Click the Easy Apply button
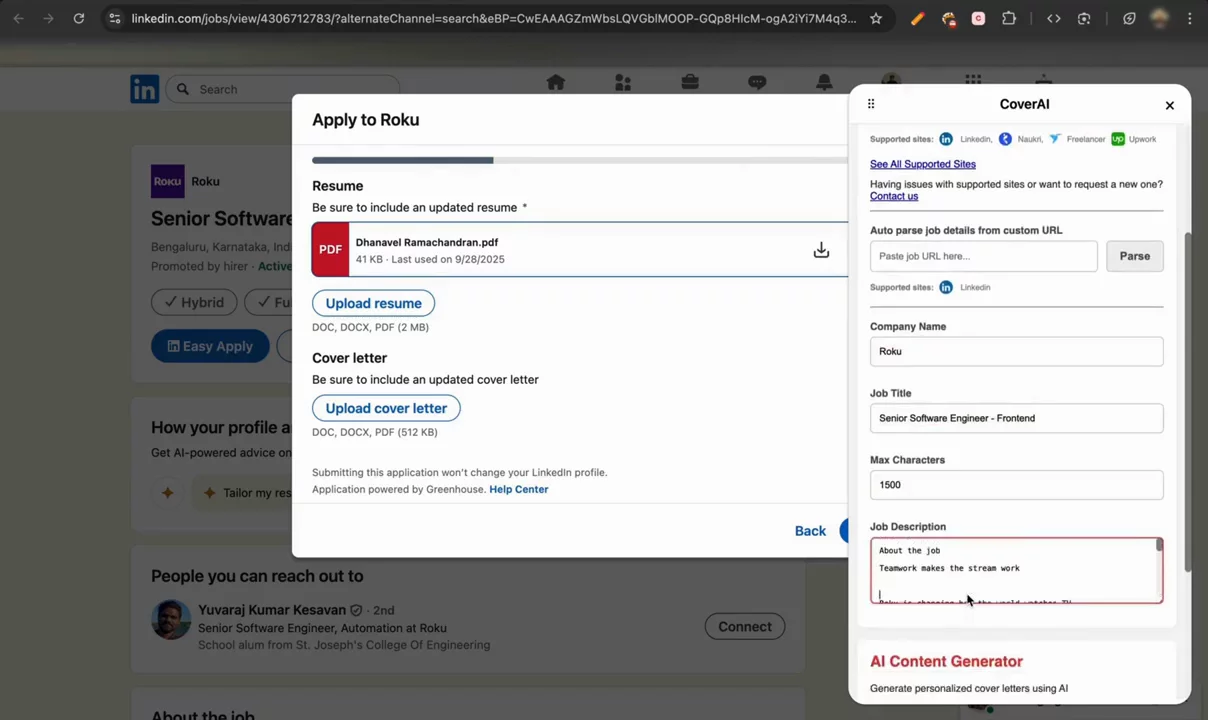The height and width of the screenshot is (720, 1208). pyautogui.click(x=210, y=346)
